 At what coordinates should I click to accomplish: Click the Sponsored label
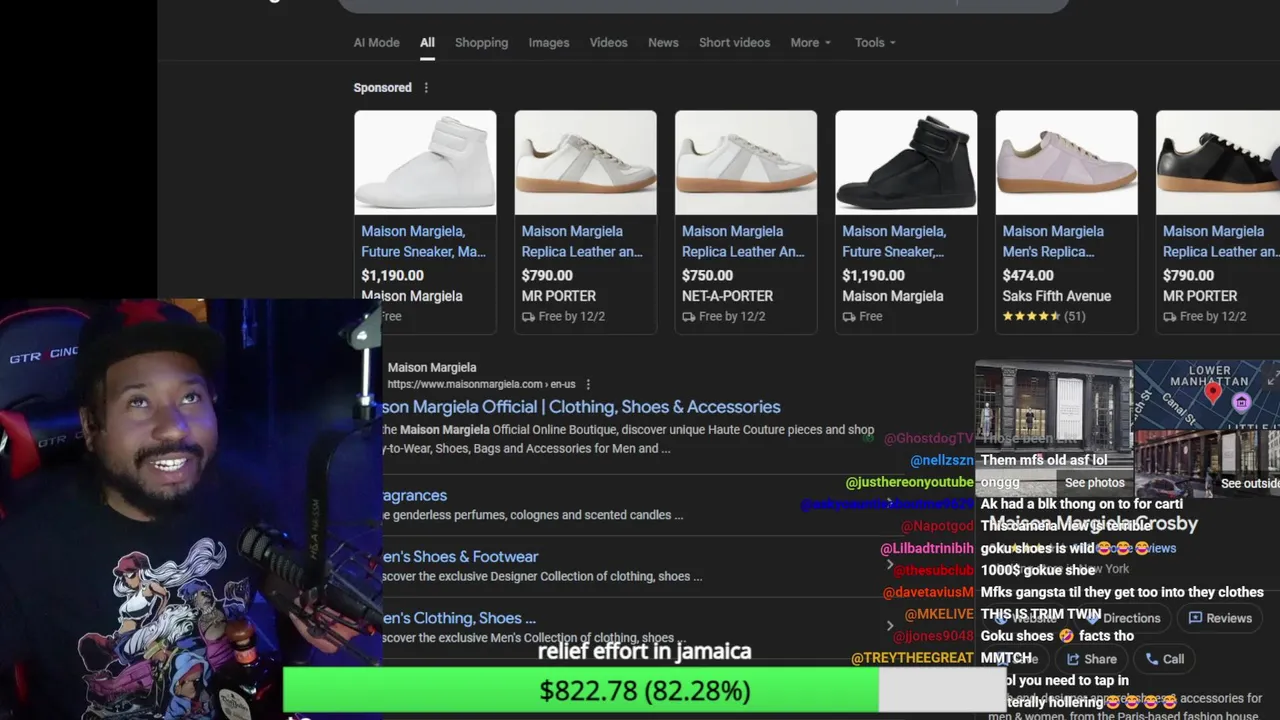(382, 88)
